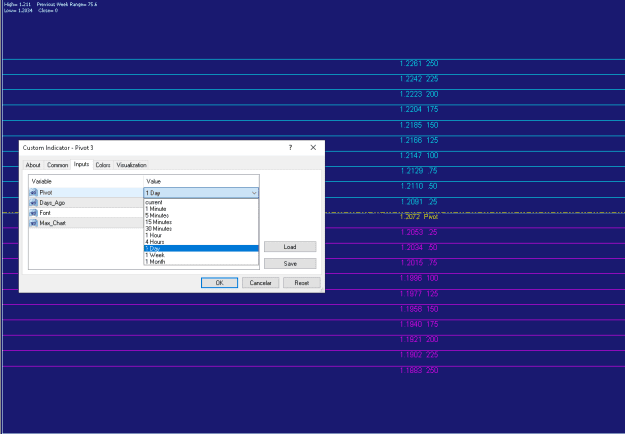Choose '1 Week' from the timeframe list
Screen dimensions: 625x434
[201, 255]
